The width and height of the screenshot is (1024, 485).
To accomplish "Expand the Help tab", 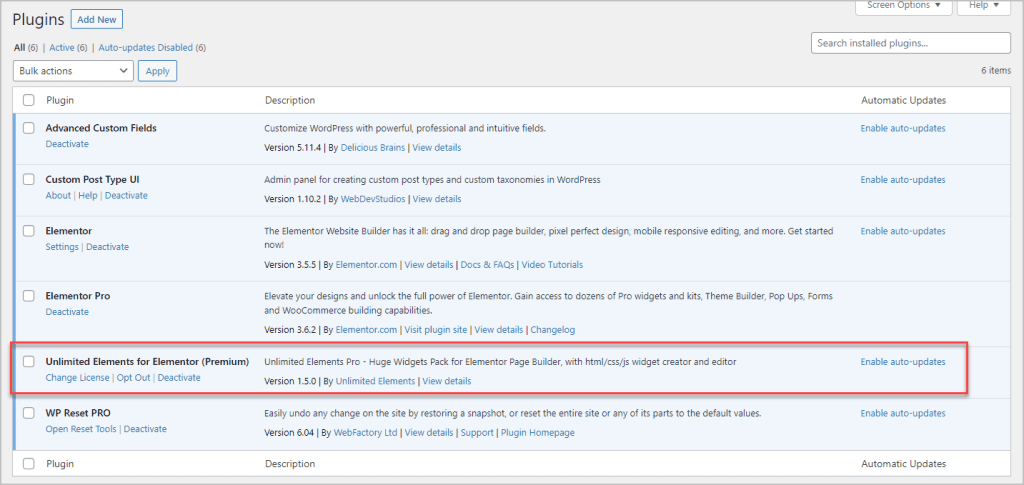I will click(984, 6).
